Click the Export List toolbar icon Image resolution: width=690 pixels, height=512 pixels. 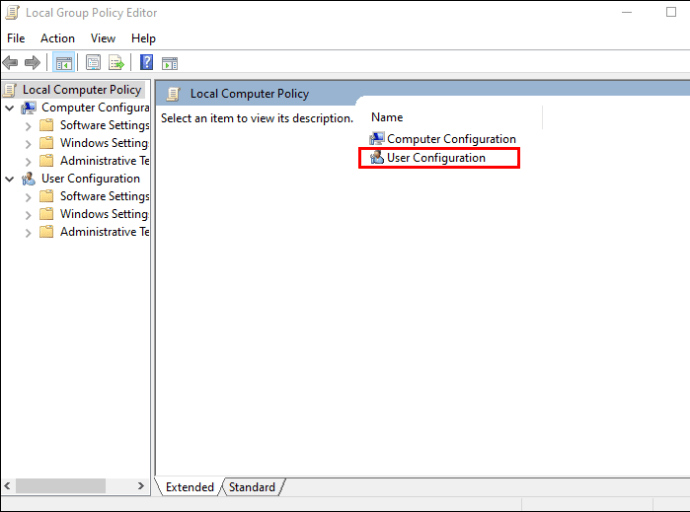pos(117,63)
